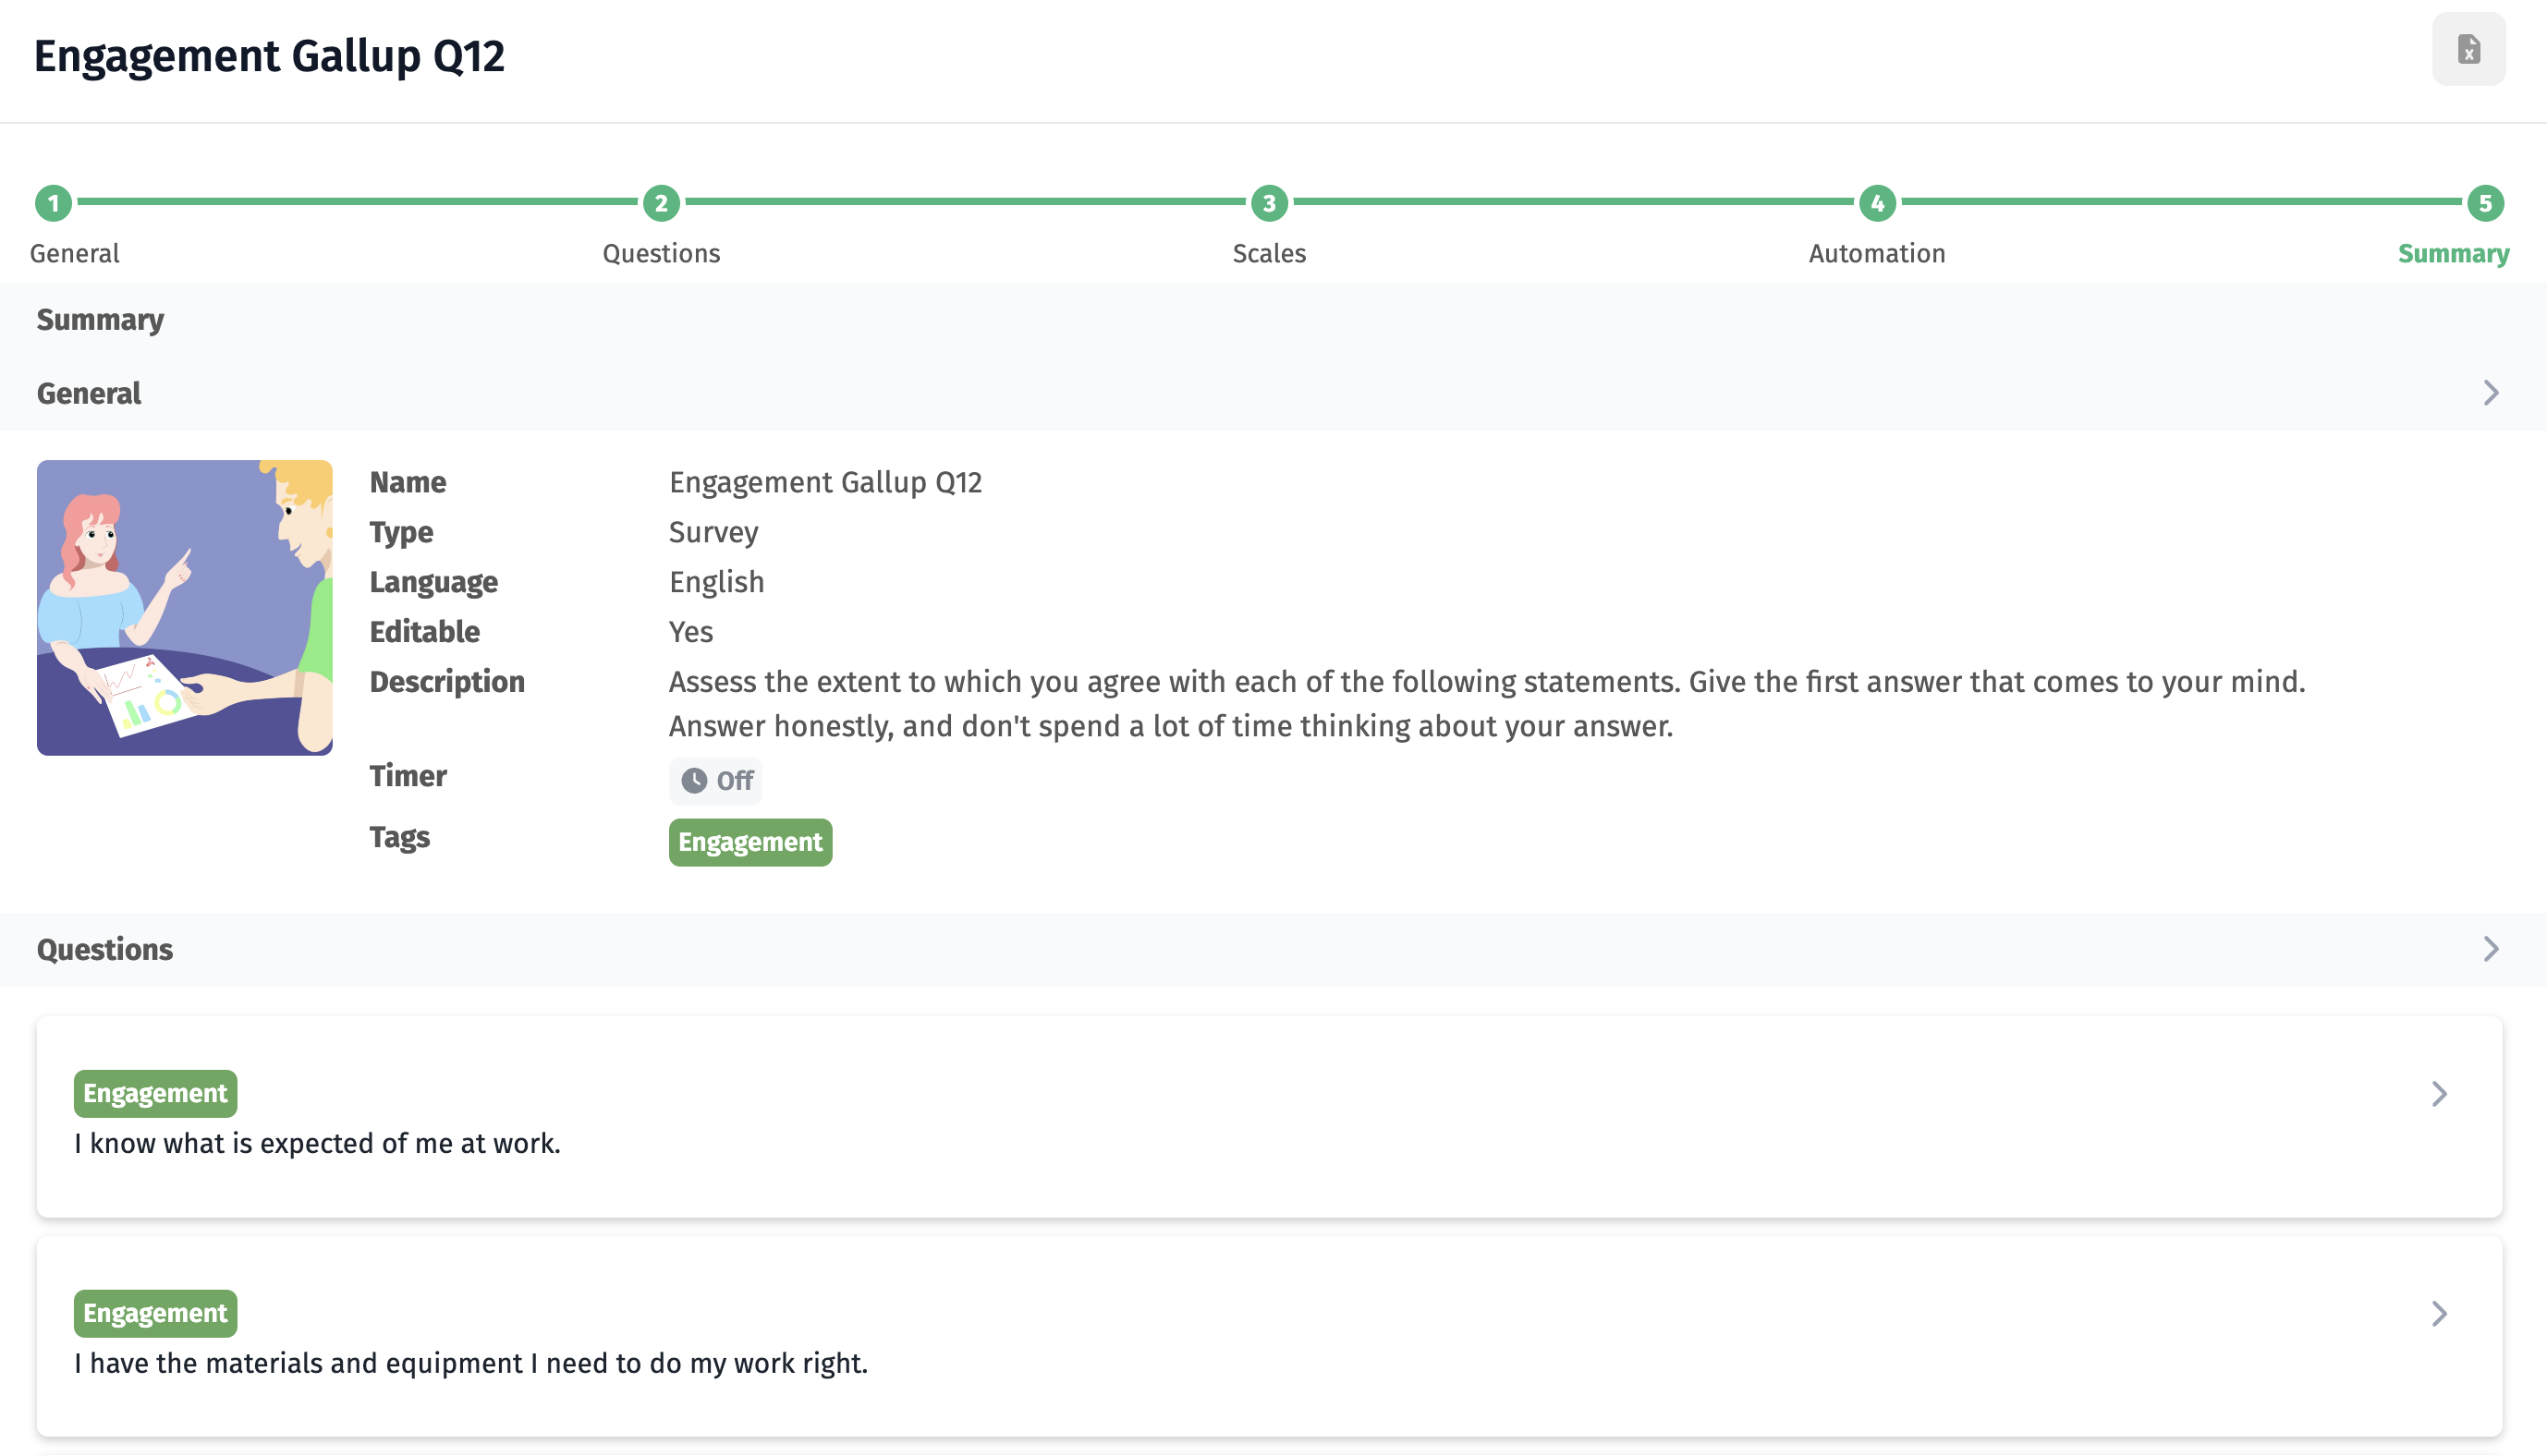Expand the General section chevron

(x=2490, y=393)
